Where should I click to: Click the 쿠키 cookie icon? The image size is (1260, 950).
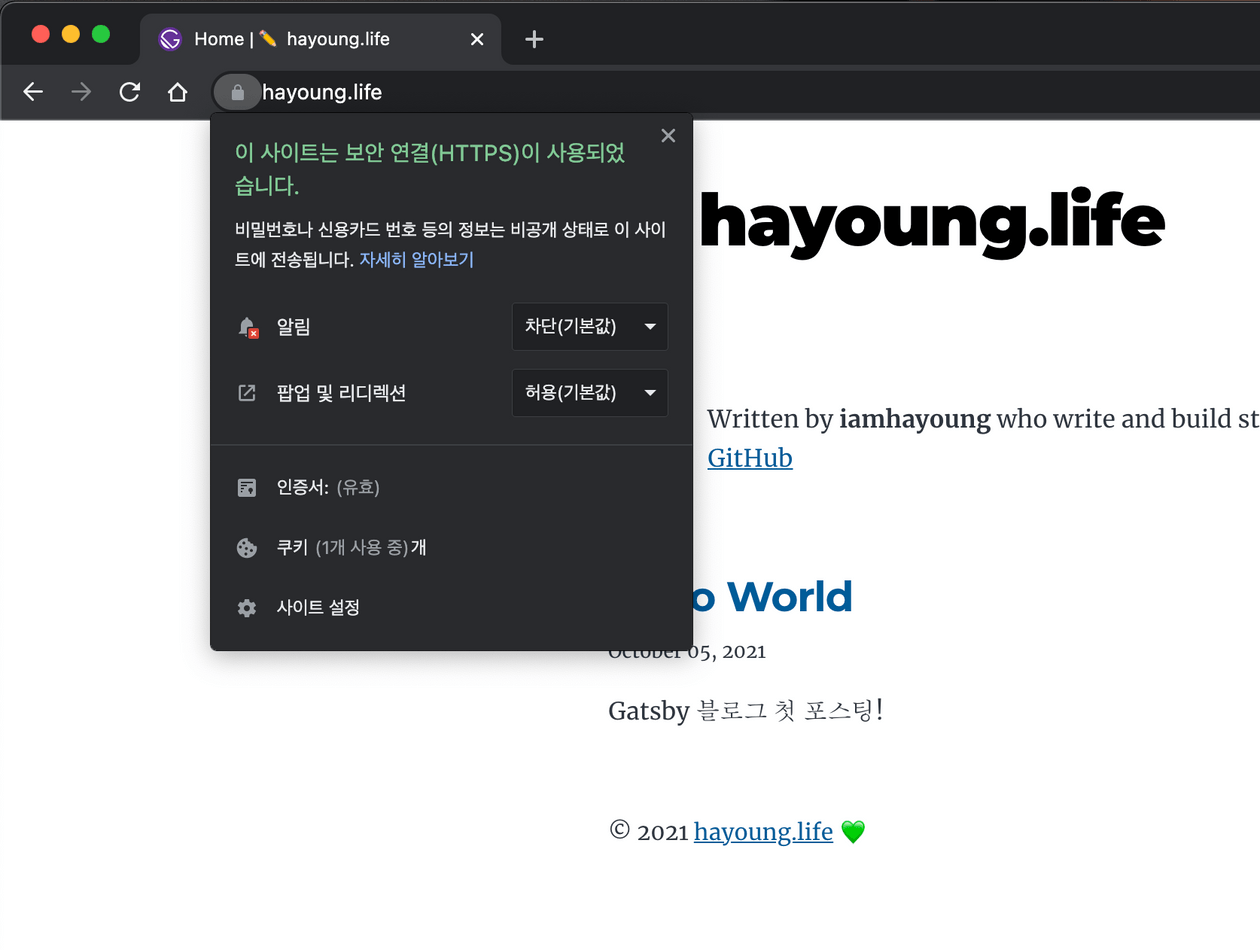246,547
